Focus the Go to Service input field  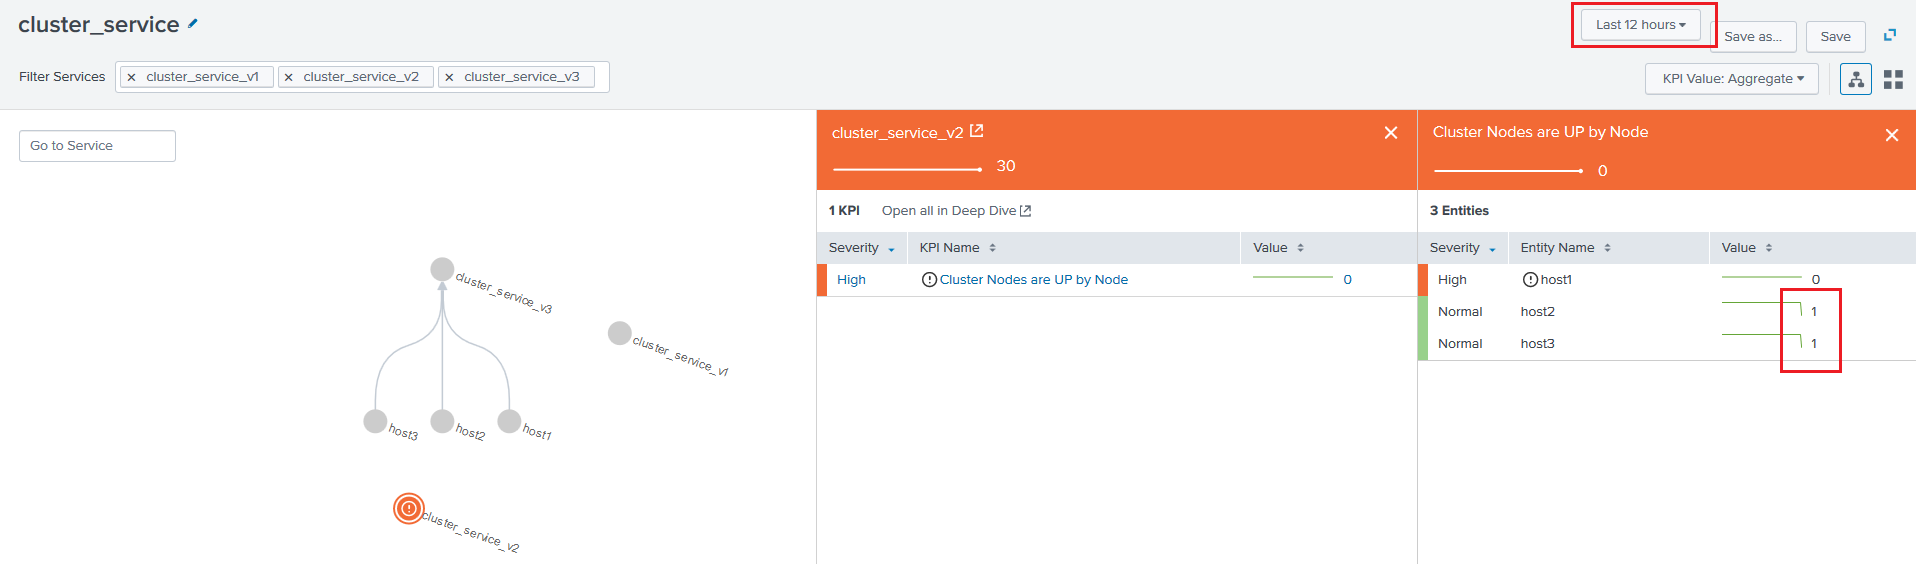97,146
